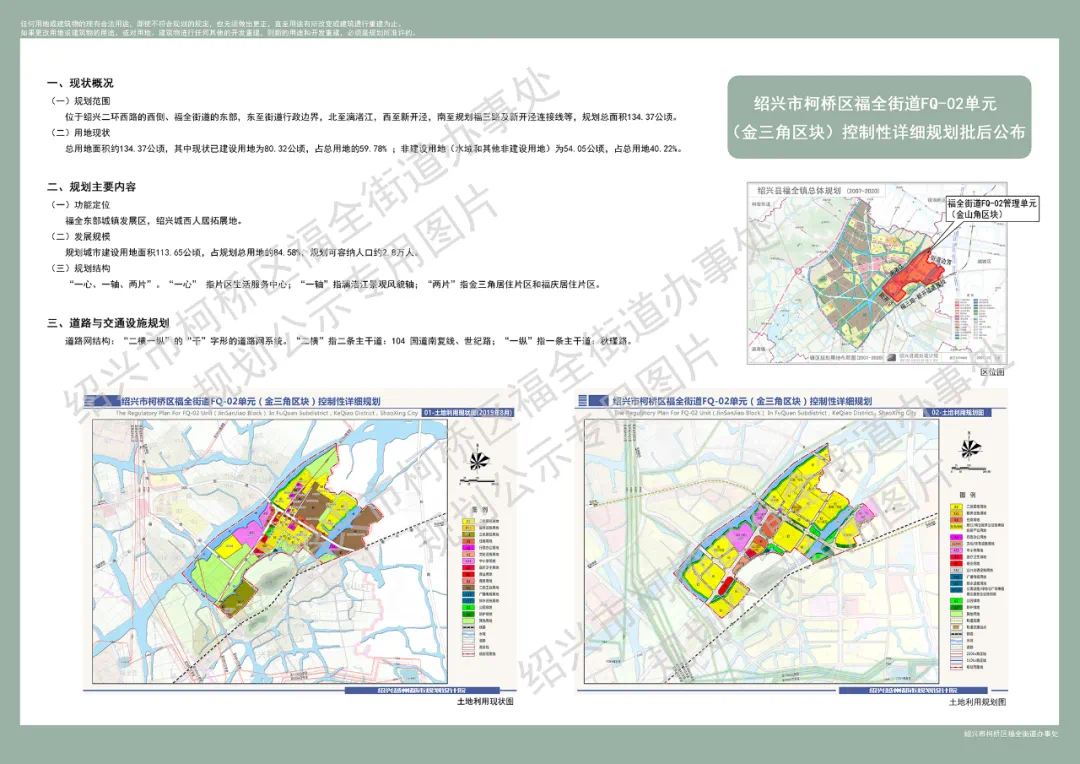This screenshot has height=764, width=1080.
Task: Click the line starting 道路网结构：“二横一纵”
Action: [349, 340]
